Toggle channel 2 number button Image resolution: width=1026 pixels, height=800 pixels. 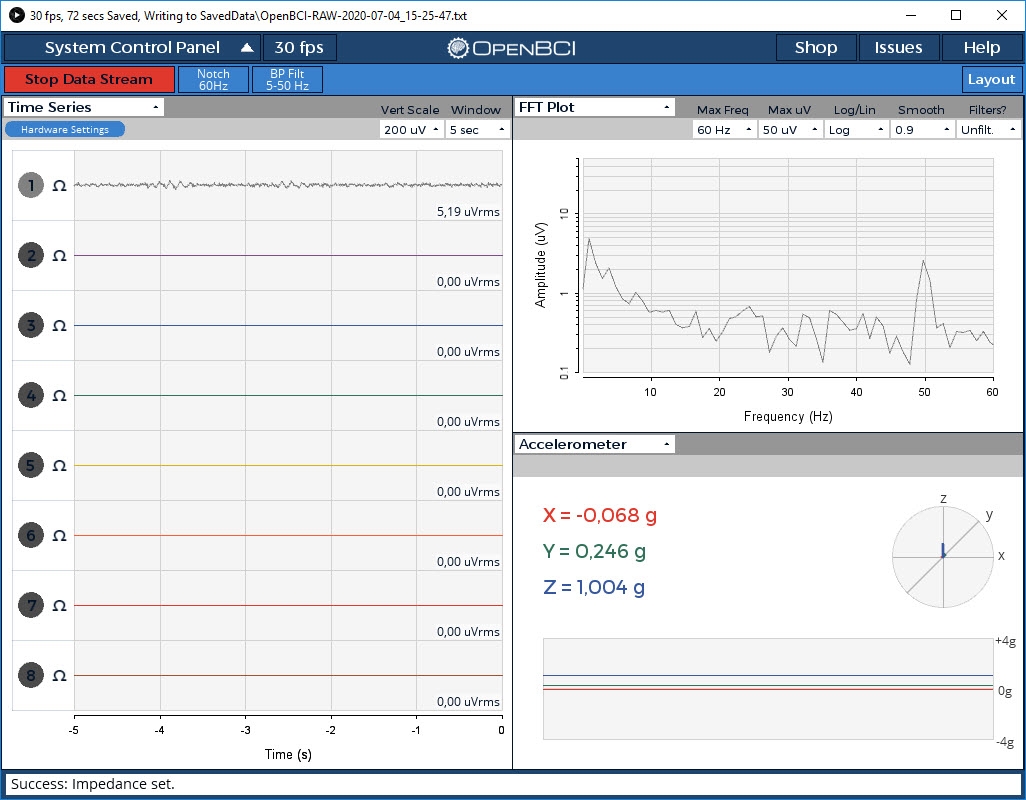click(31, 256)
